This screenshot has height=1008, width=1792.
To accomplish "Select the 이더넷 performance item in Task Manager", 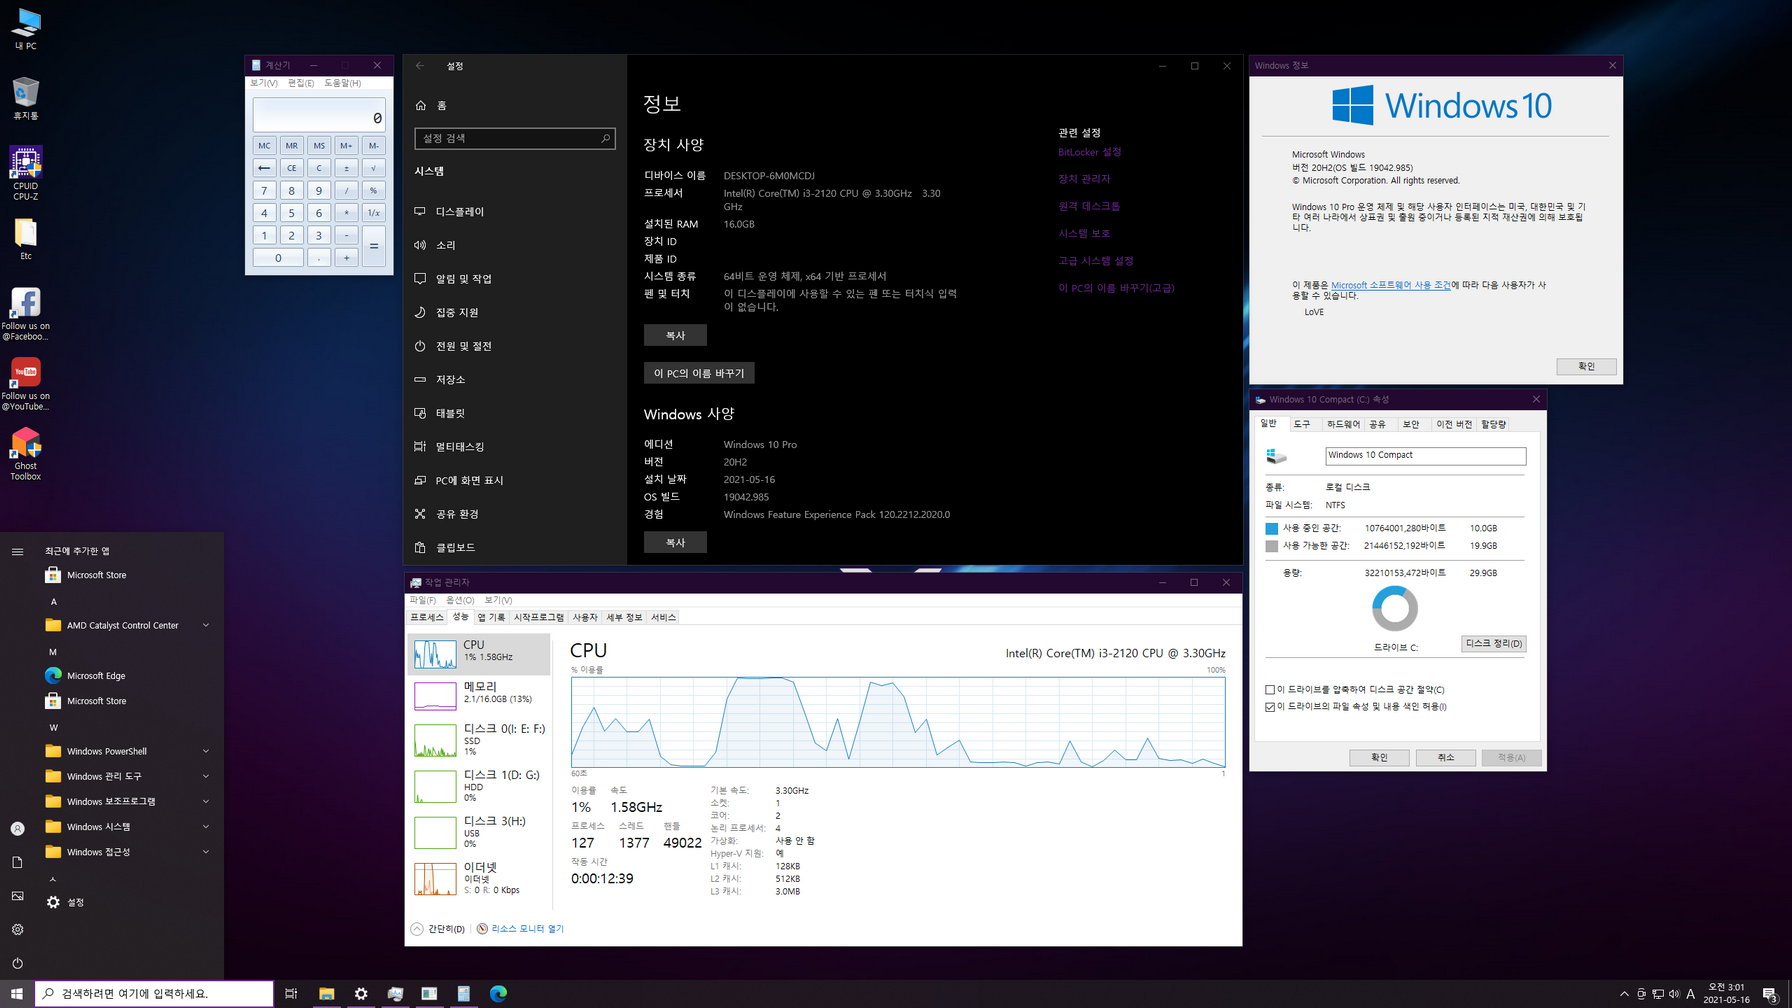I will [479, 878].
